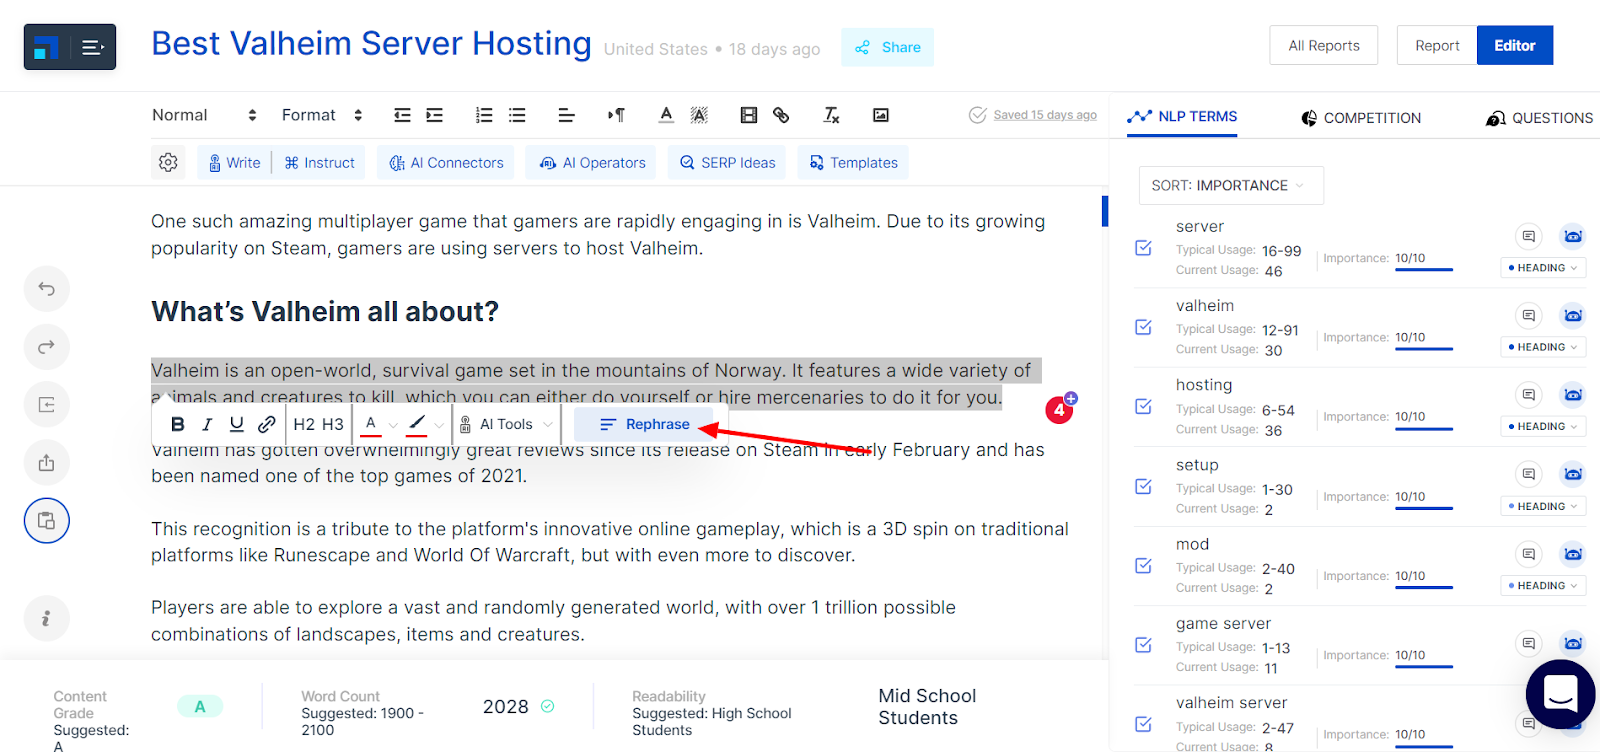
Task: Click the decrease indent icon
Action: click(402, 115)
